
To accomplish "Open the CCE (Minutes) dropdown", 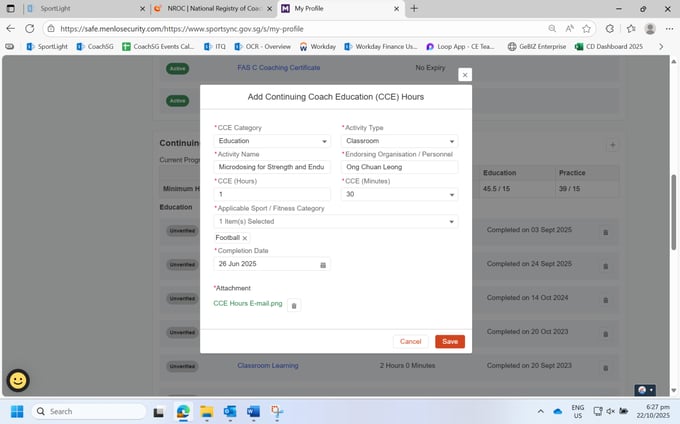I will pos(399,194).
